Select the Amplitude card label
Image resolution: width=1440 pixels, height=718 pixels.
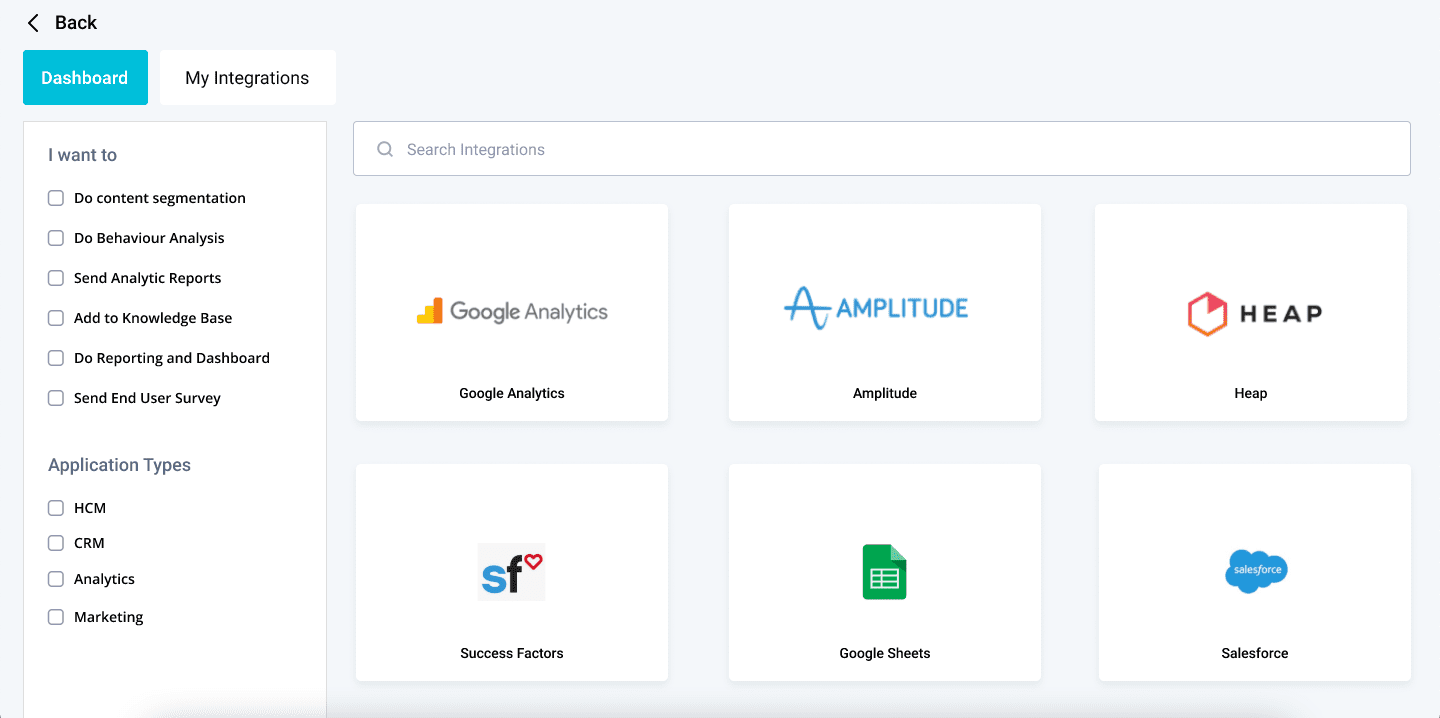point(885,393)
